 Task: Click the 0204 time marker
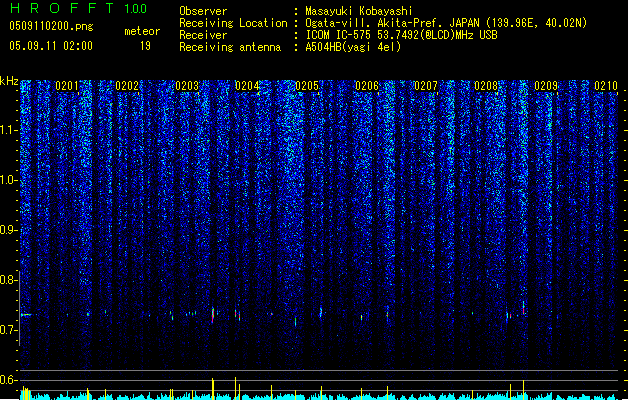(x=247, y=86)
